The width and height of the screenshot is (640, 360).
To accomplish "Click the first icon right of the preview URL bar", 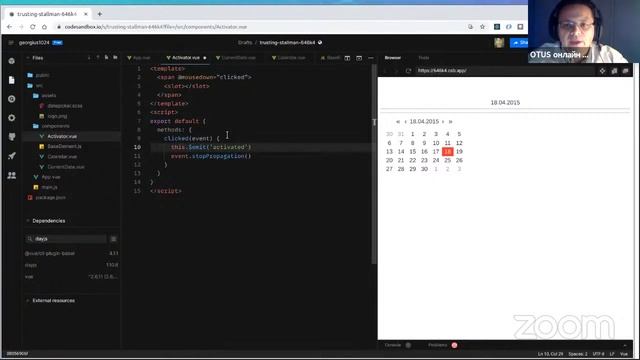I will 602,71.
